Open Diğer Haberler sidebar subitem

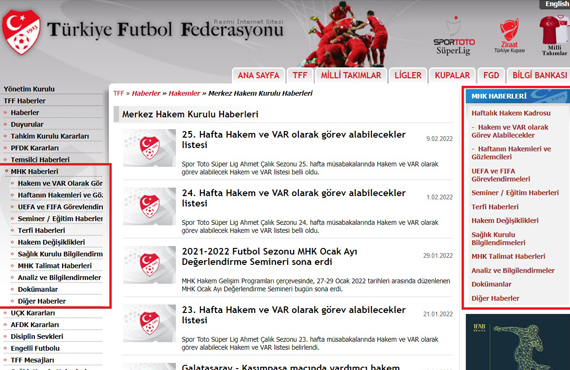tap(42, 301)
